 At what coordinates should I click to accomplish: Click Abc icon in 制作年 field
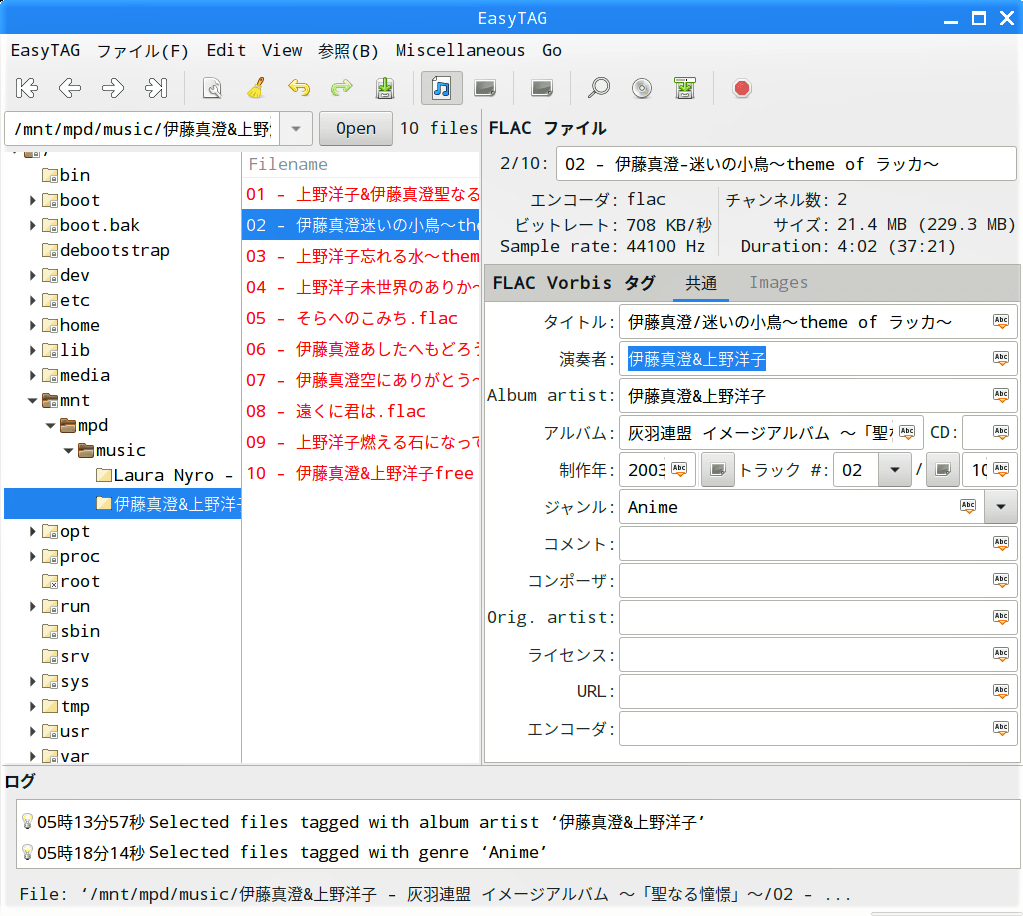(x=679, y=469)
